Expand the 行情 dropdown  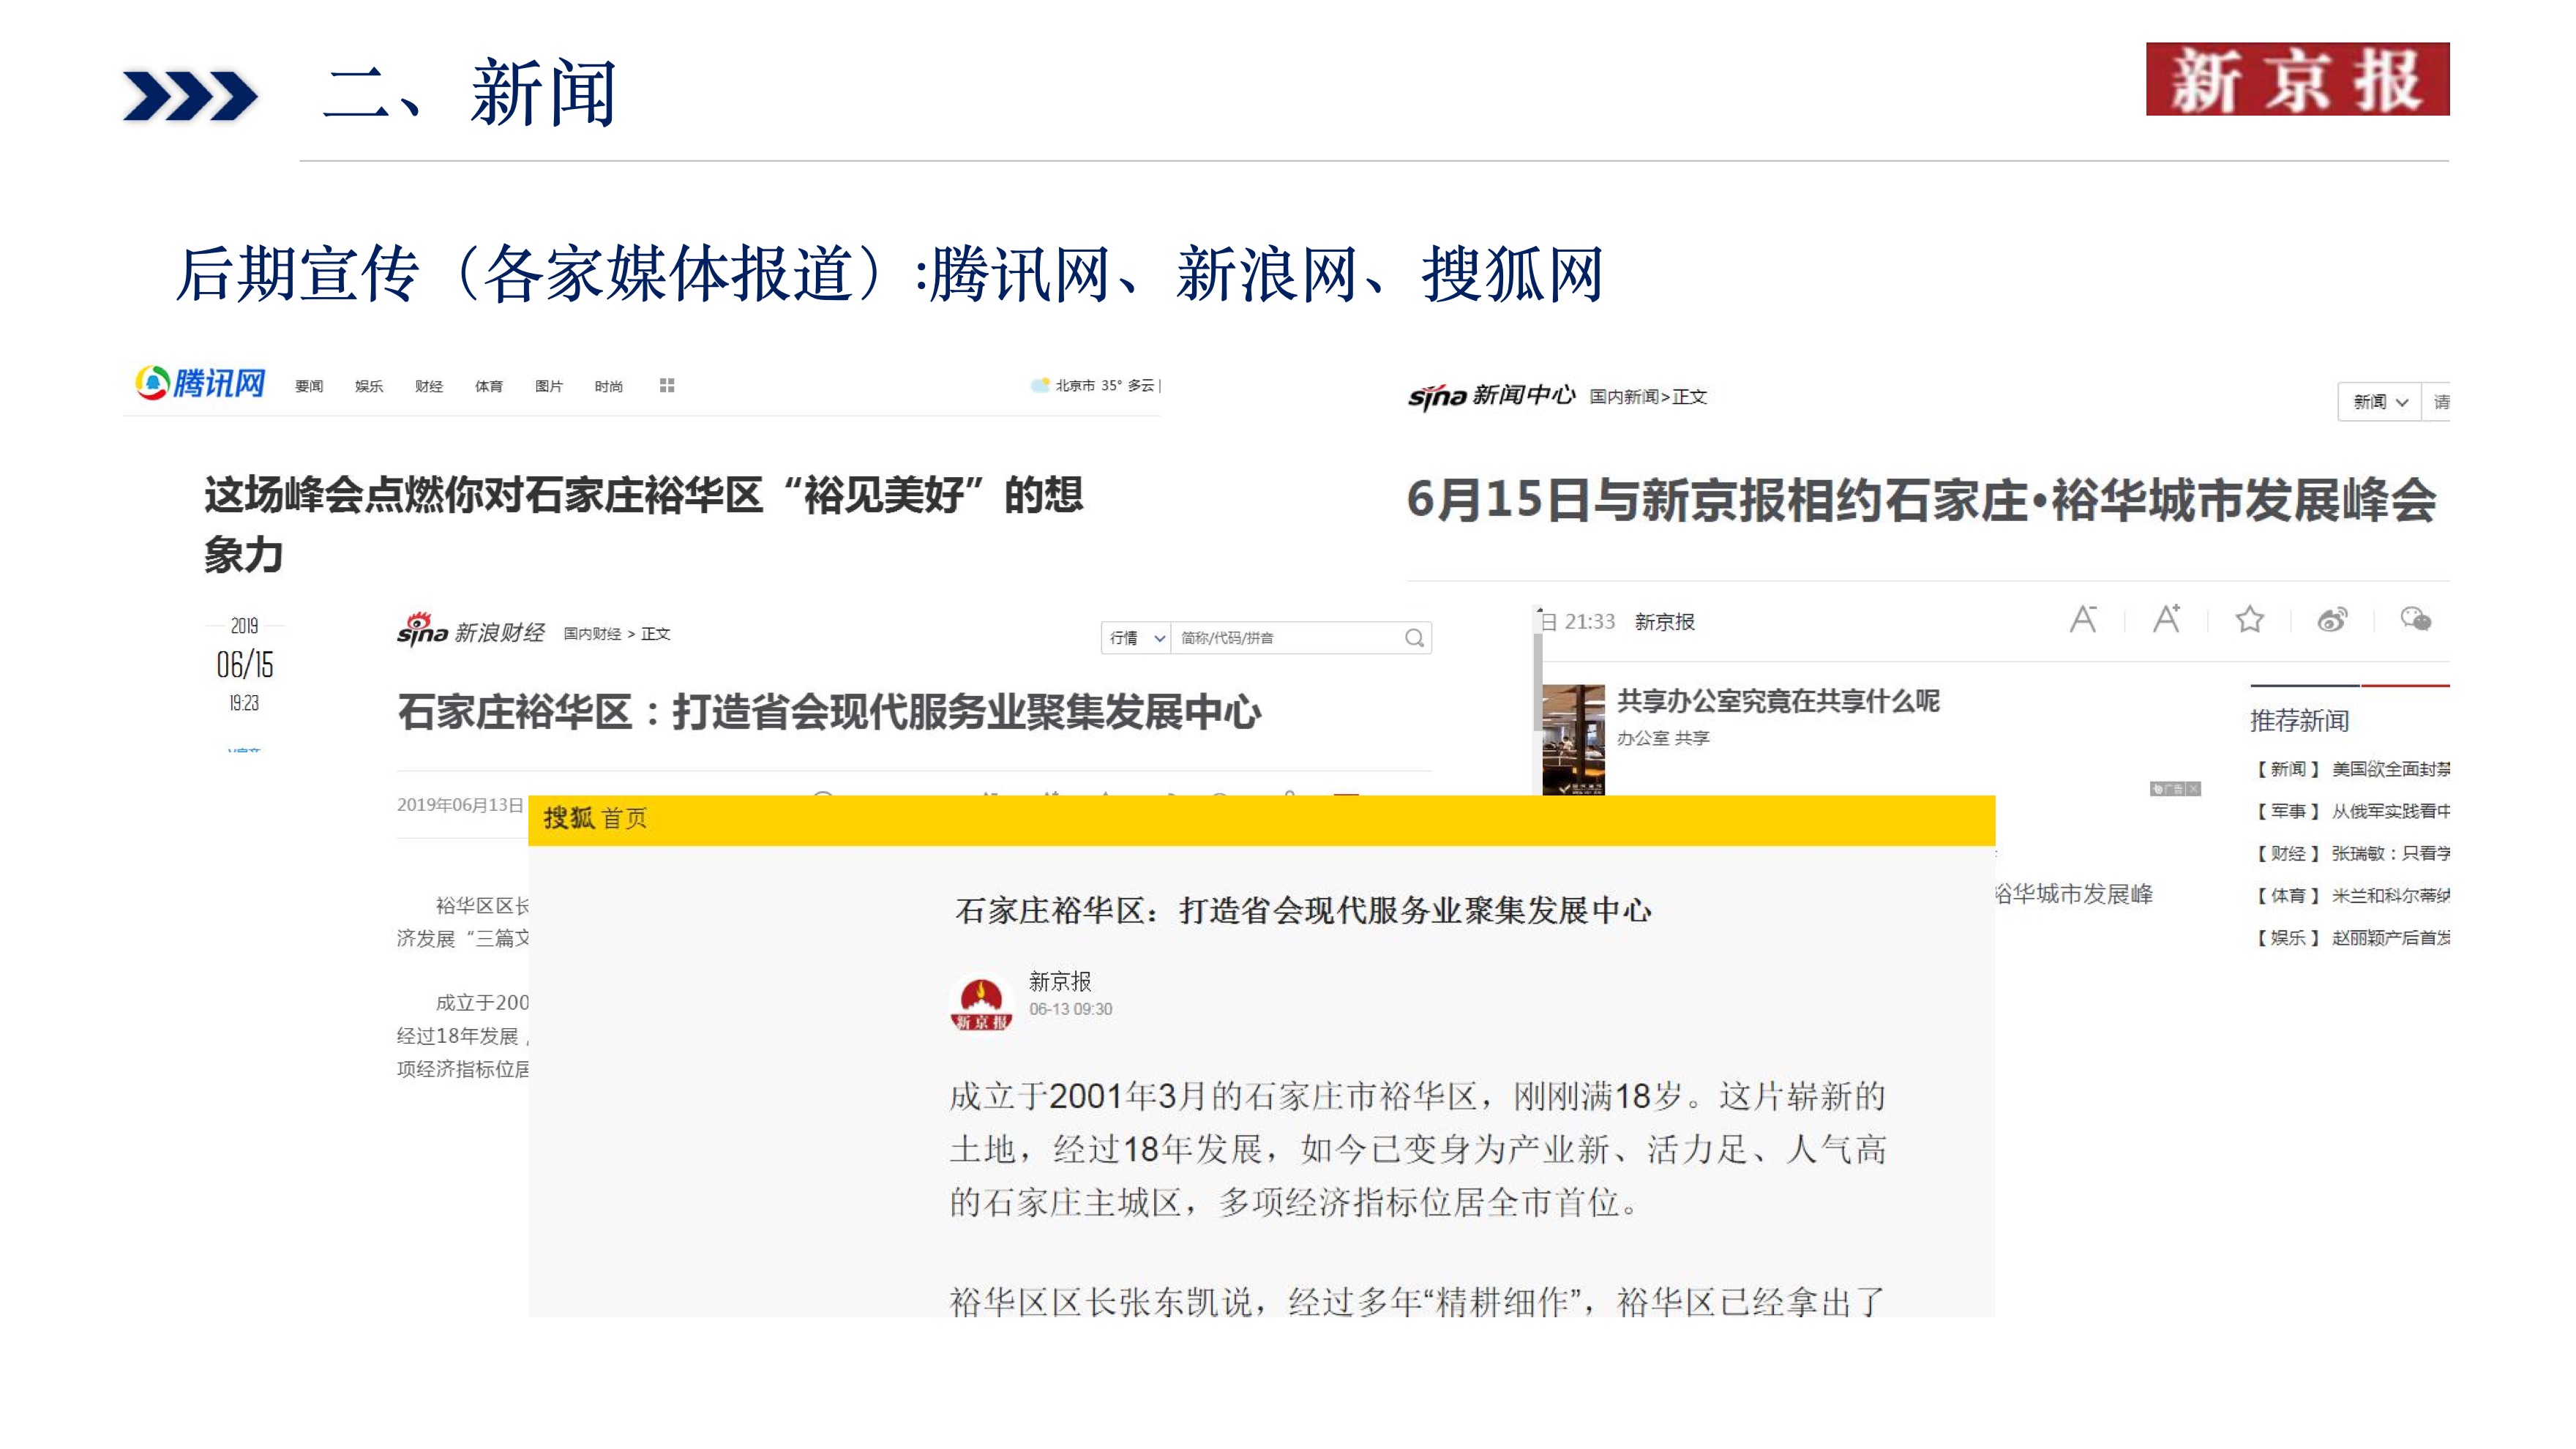(x=1136, y=638)
